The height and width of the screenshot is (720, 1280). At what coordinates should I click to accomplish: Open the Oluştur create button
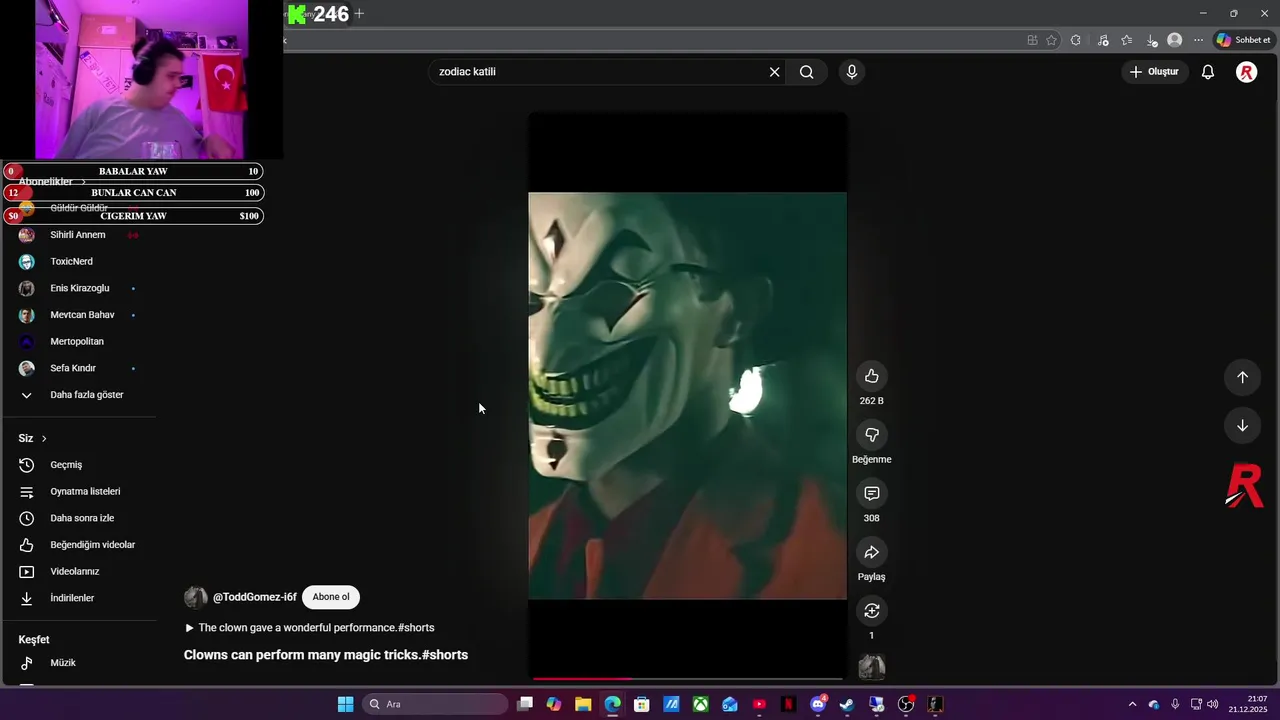click(x=1154, y=72)
